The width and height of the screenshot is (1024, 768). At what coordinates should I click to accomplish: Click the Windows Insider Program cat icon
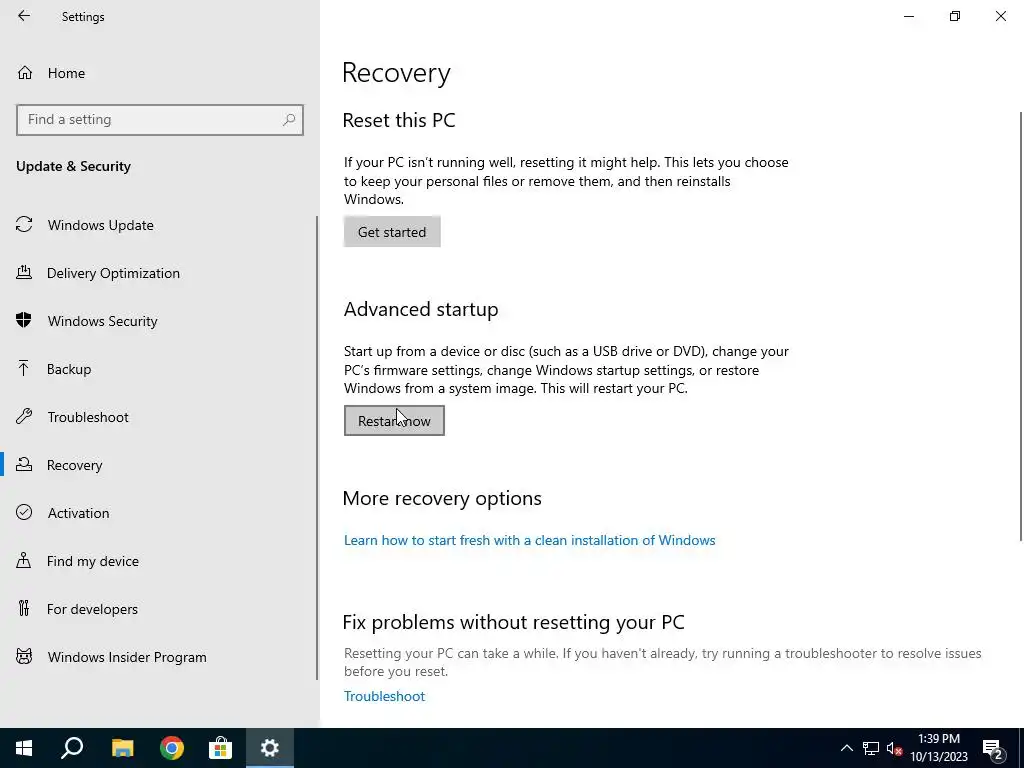pyautogui.click(x=24, y=656)
